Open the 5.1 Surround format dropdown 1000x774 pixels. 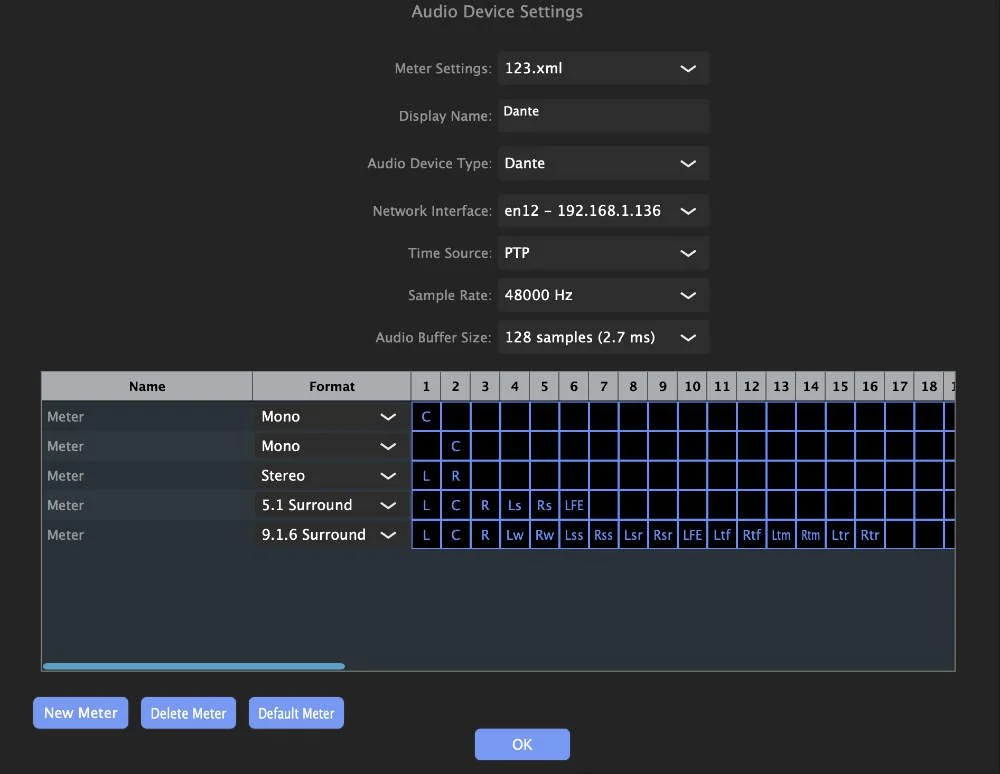click(330, 505)
